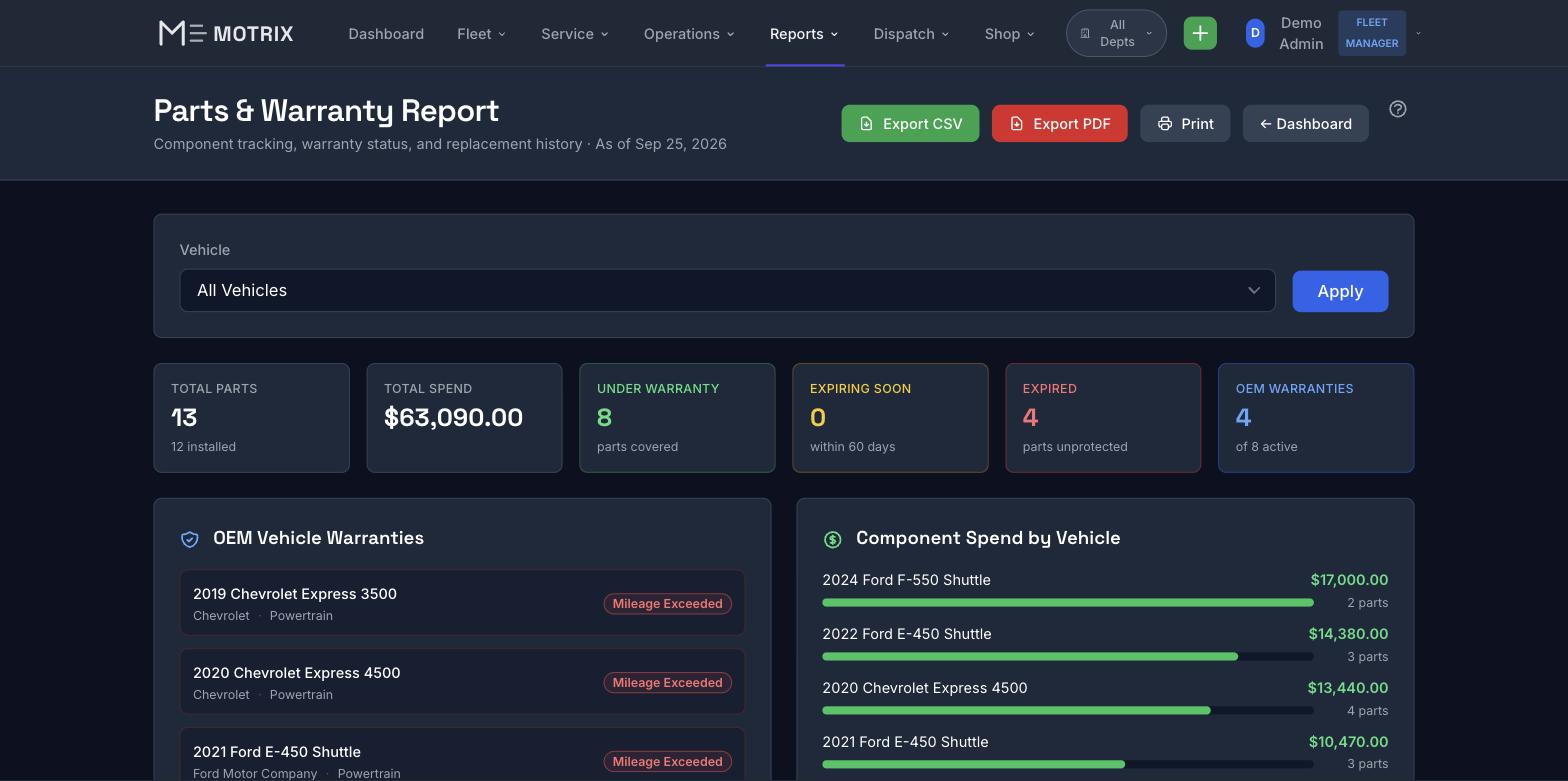Click the shield icon beside OEM Vehicle Warranties
This screenshot has height=781, width=1568.
pos(190,539)
